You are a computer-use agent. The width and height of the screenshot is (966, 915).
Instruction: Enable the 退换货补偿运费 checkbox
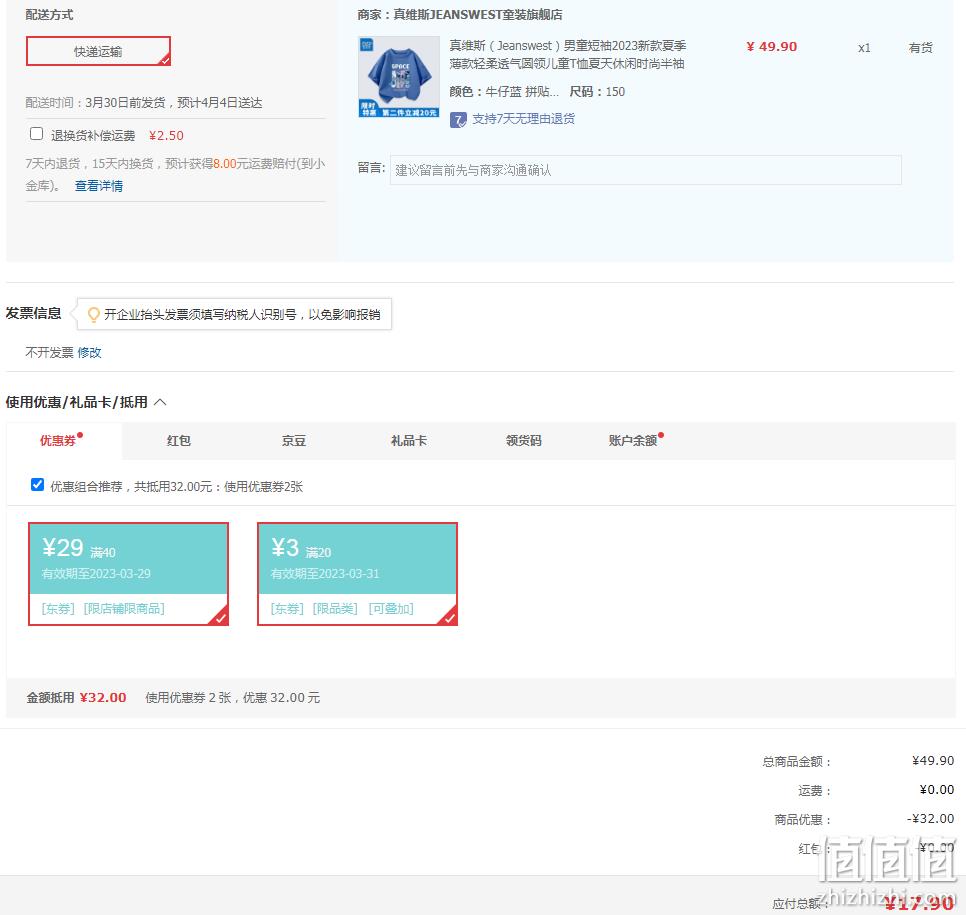(x=36, y=134)
